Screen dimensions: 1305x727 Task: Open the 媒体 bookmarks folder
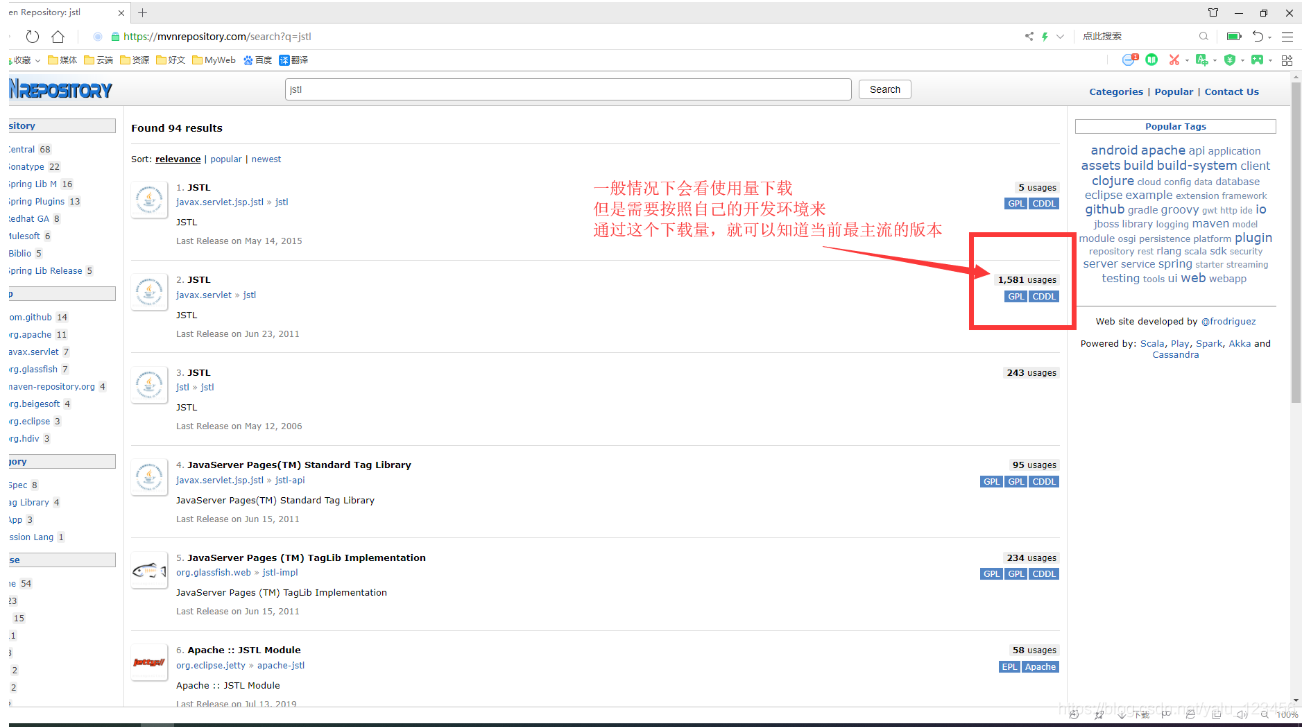tap(62, 60)
